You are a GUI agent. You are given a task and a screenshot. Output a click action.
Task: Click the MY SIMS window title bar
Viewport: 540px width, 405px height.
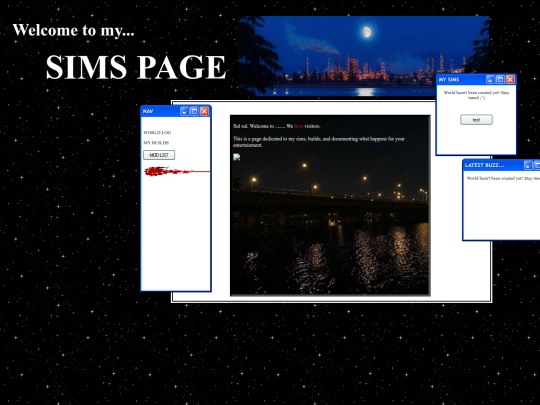[x=476, y=80]
